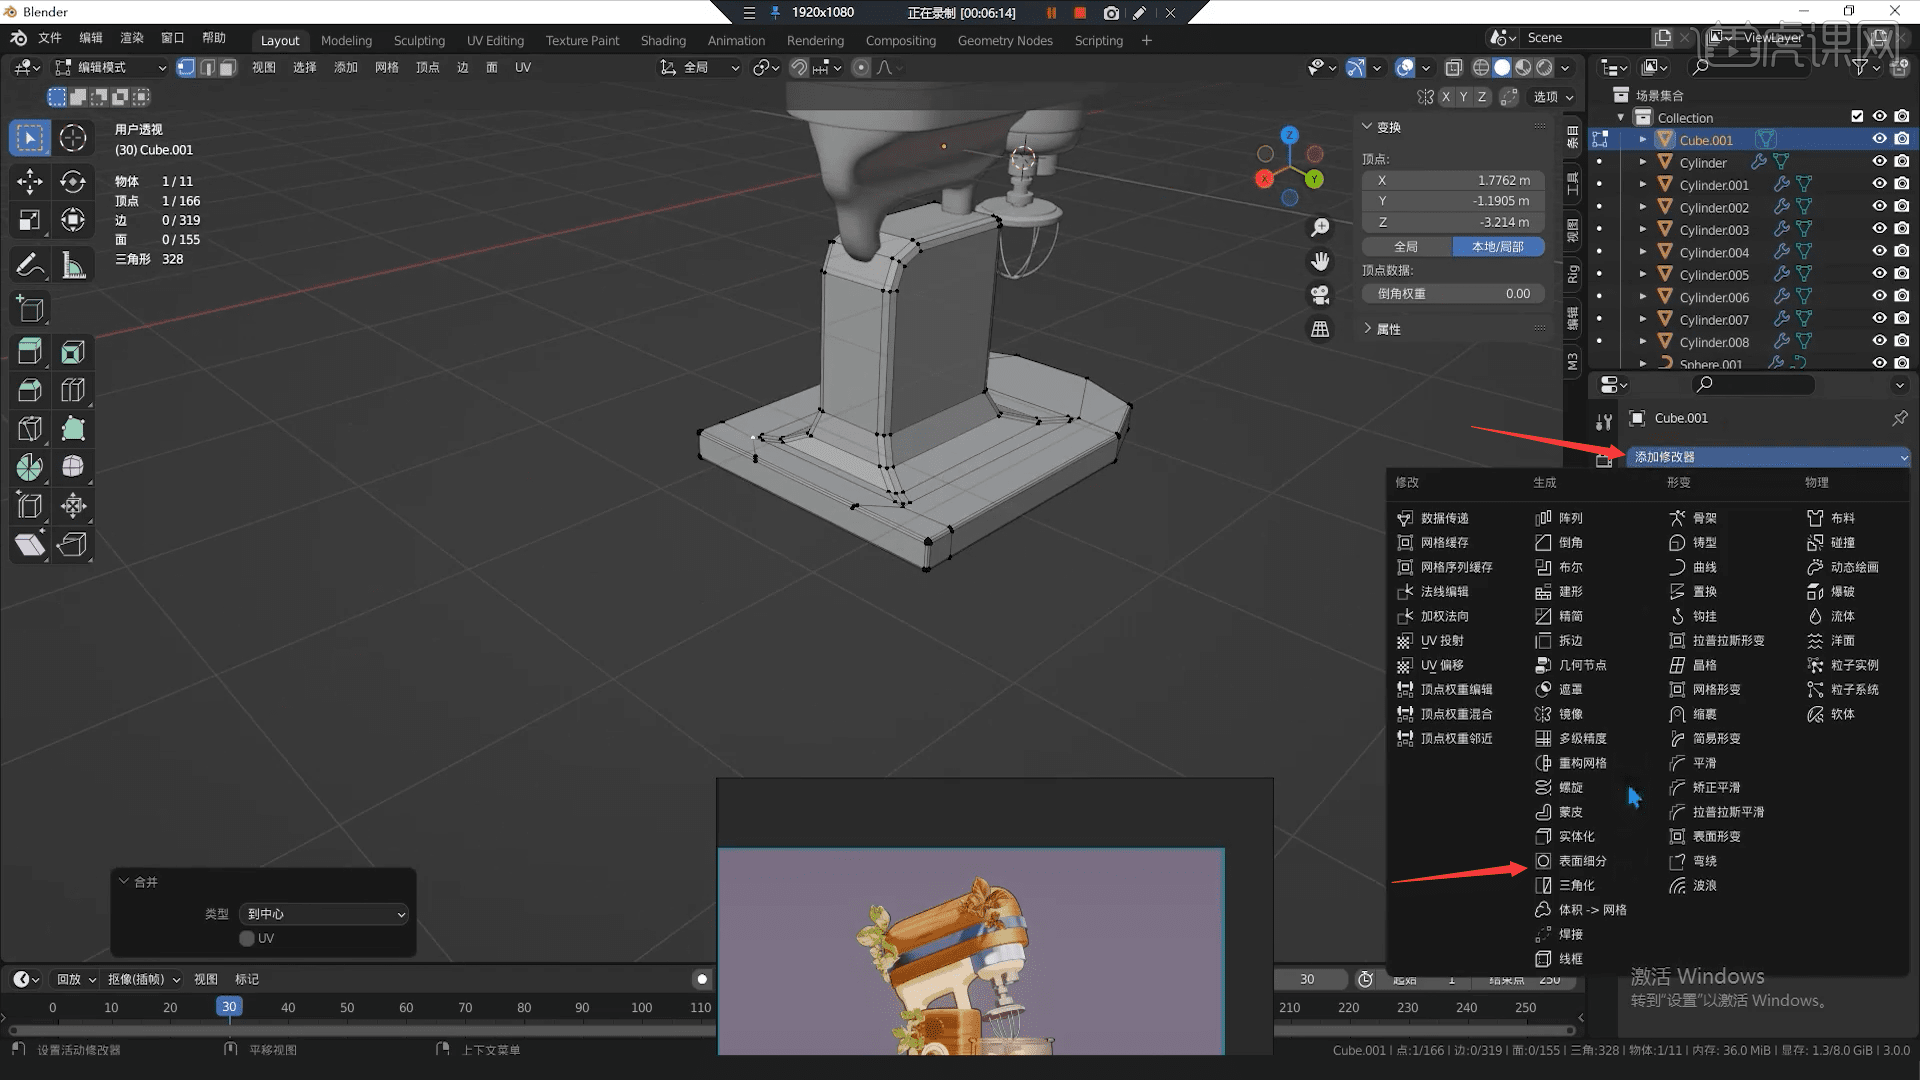
Task: Adjust the 倒角权重 slider
Action: pyautogui.click(x=1452, y=293)
